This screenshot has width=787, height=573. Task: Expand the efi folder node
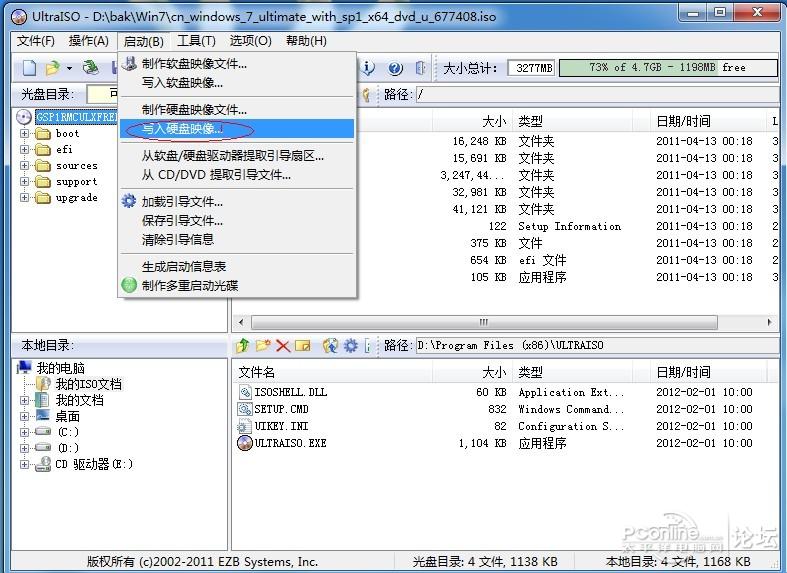pos(24,150)
